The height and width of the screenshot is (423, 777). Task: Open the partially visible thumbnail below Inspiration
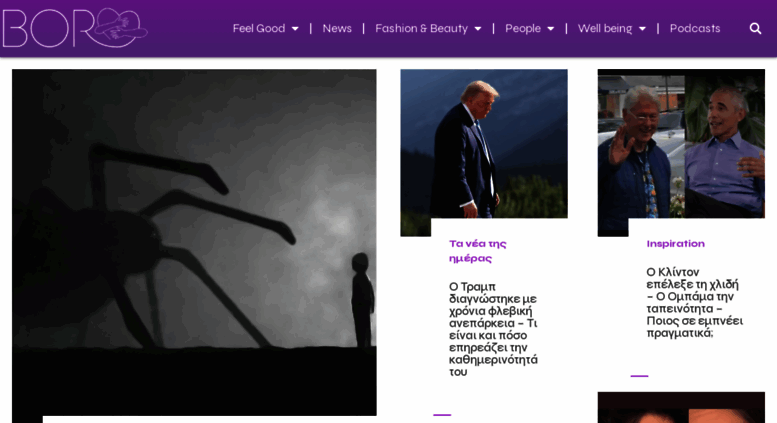point(681,407)
